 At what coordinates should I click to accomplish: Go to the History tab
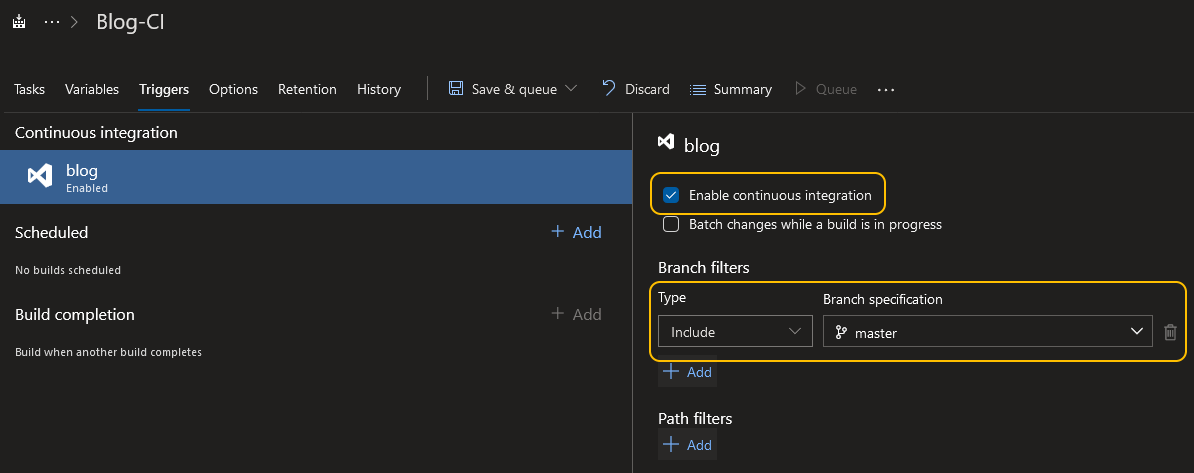tap(379, 89)
